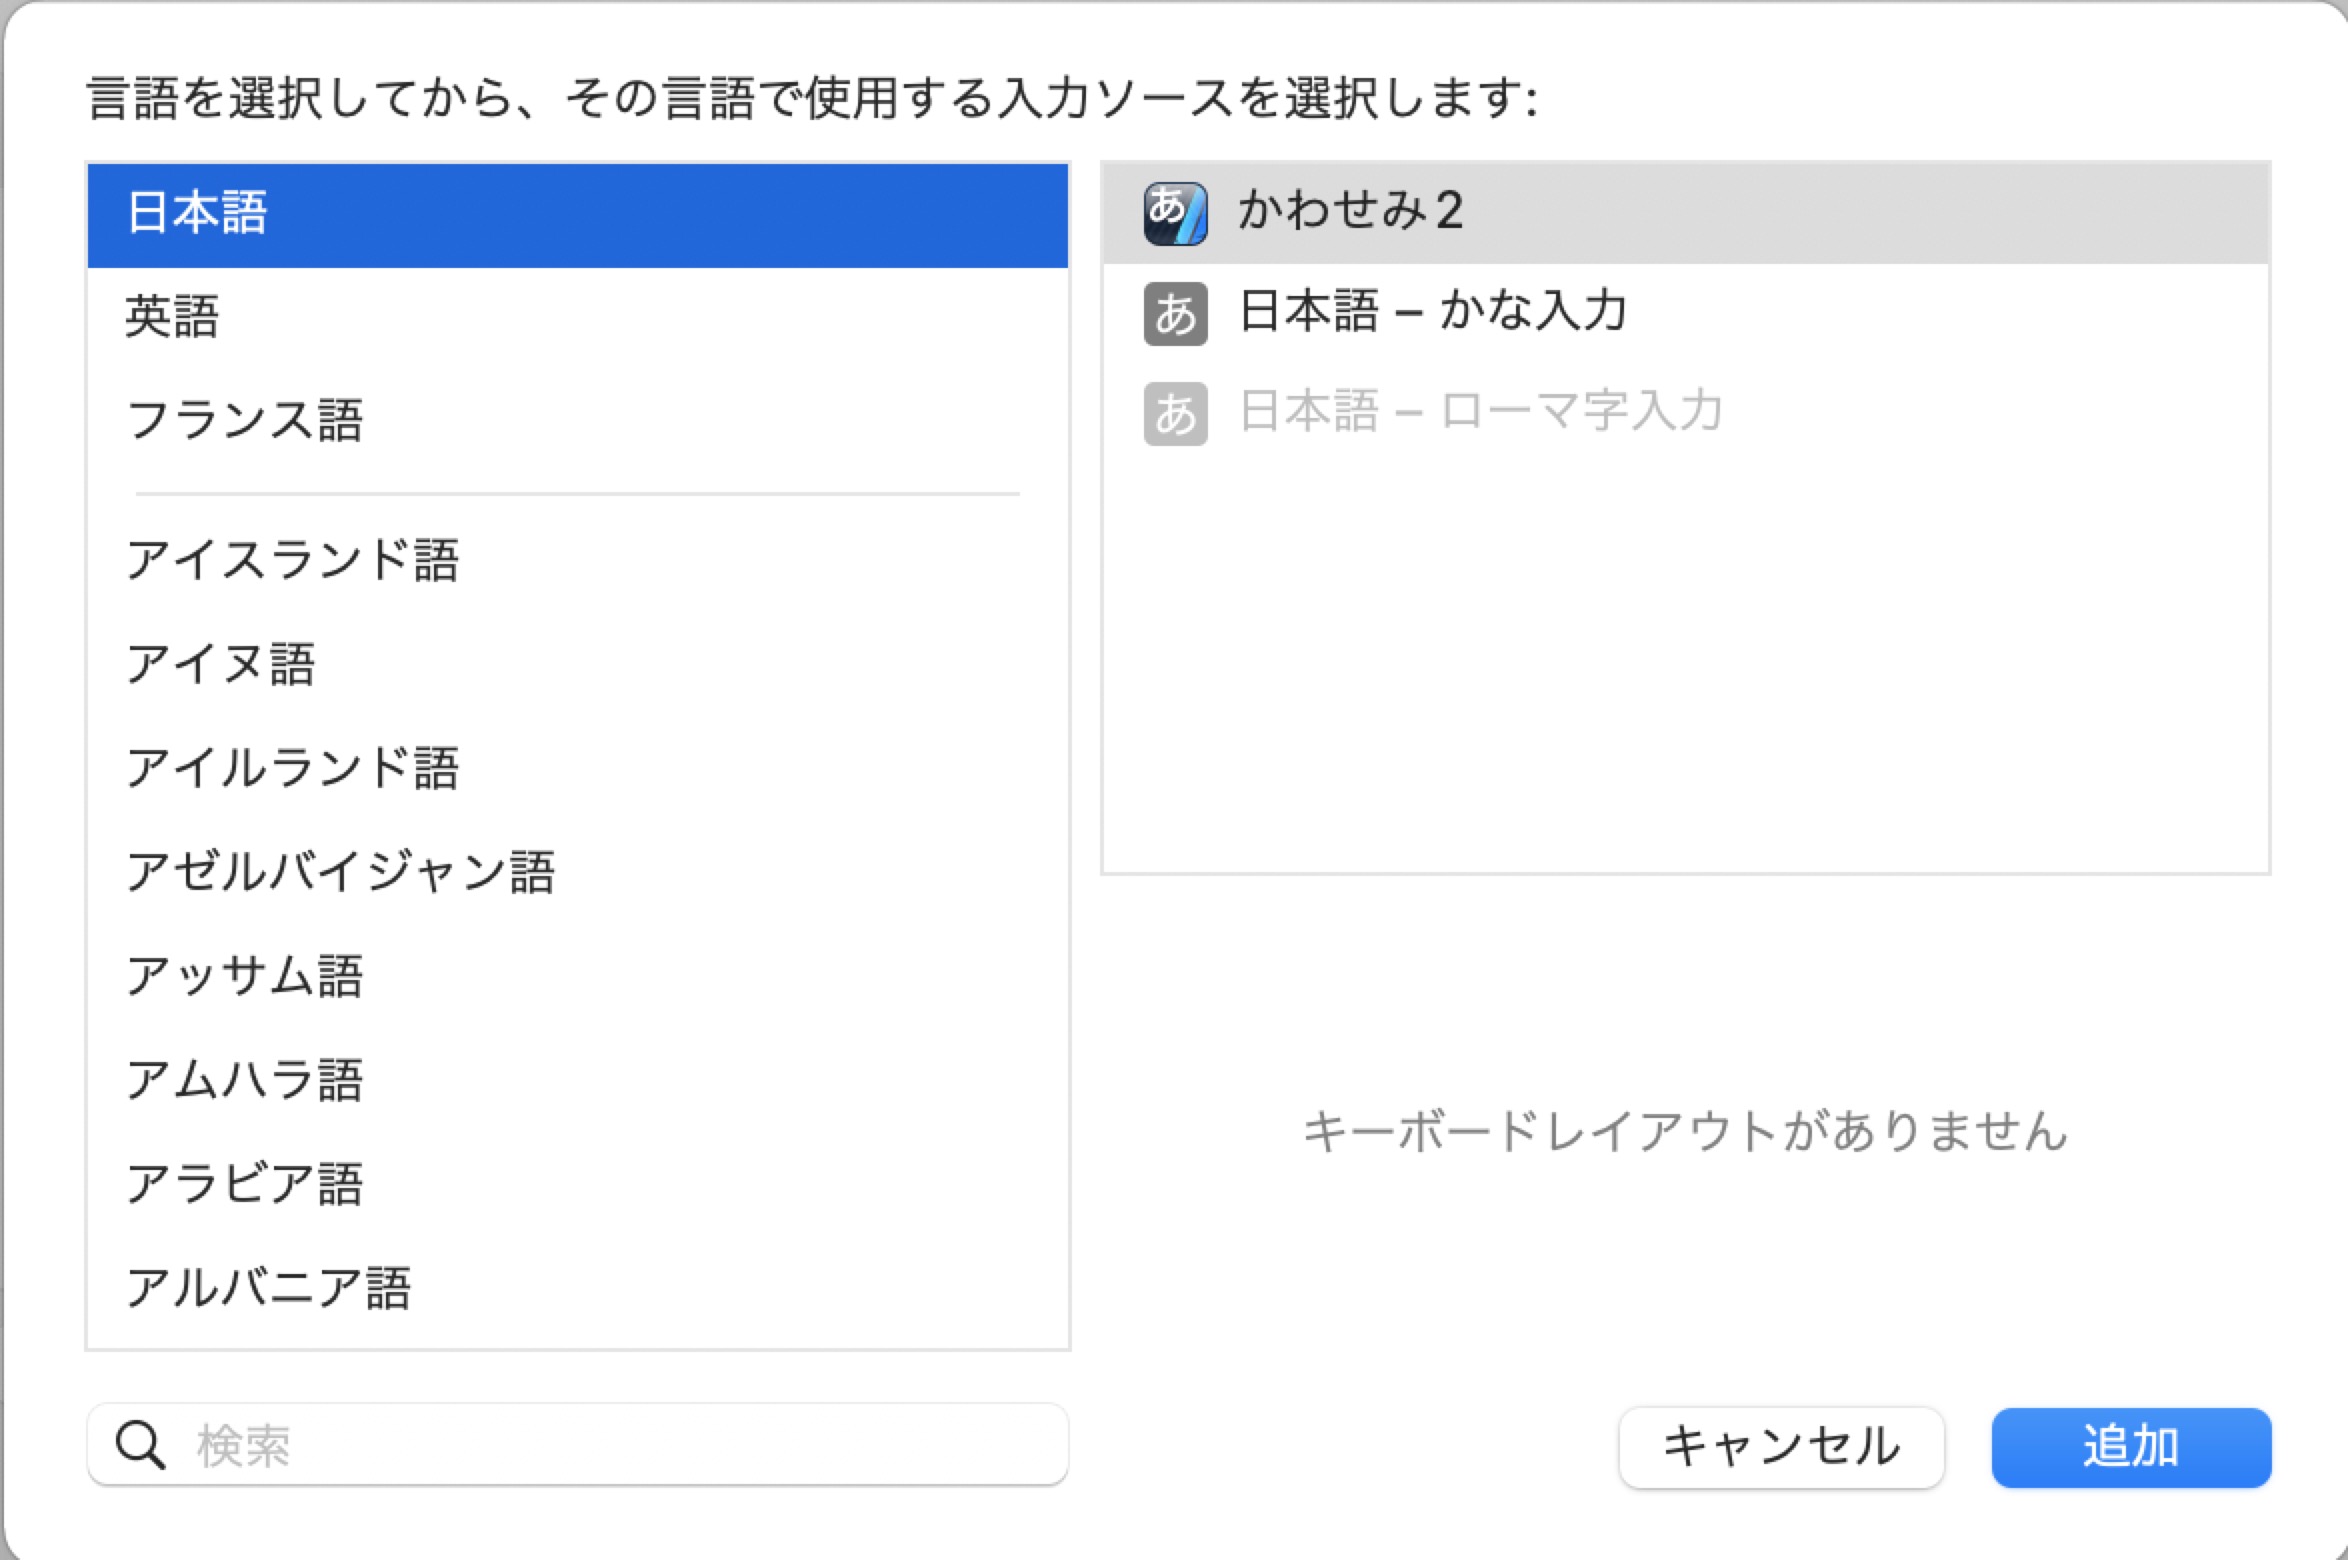Click the greyed ローマ字入力 icon
The height and width of the screenshot is (1560, 2348).
(x=1175, y=414)
